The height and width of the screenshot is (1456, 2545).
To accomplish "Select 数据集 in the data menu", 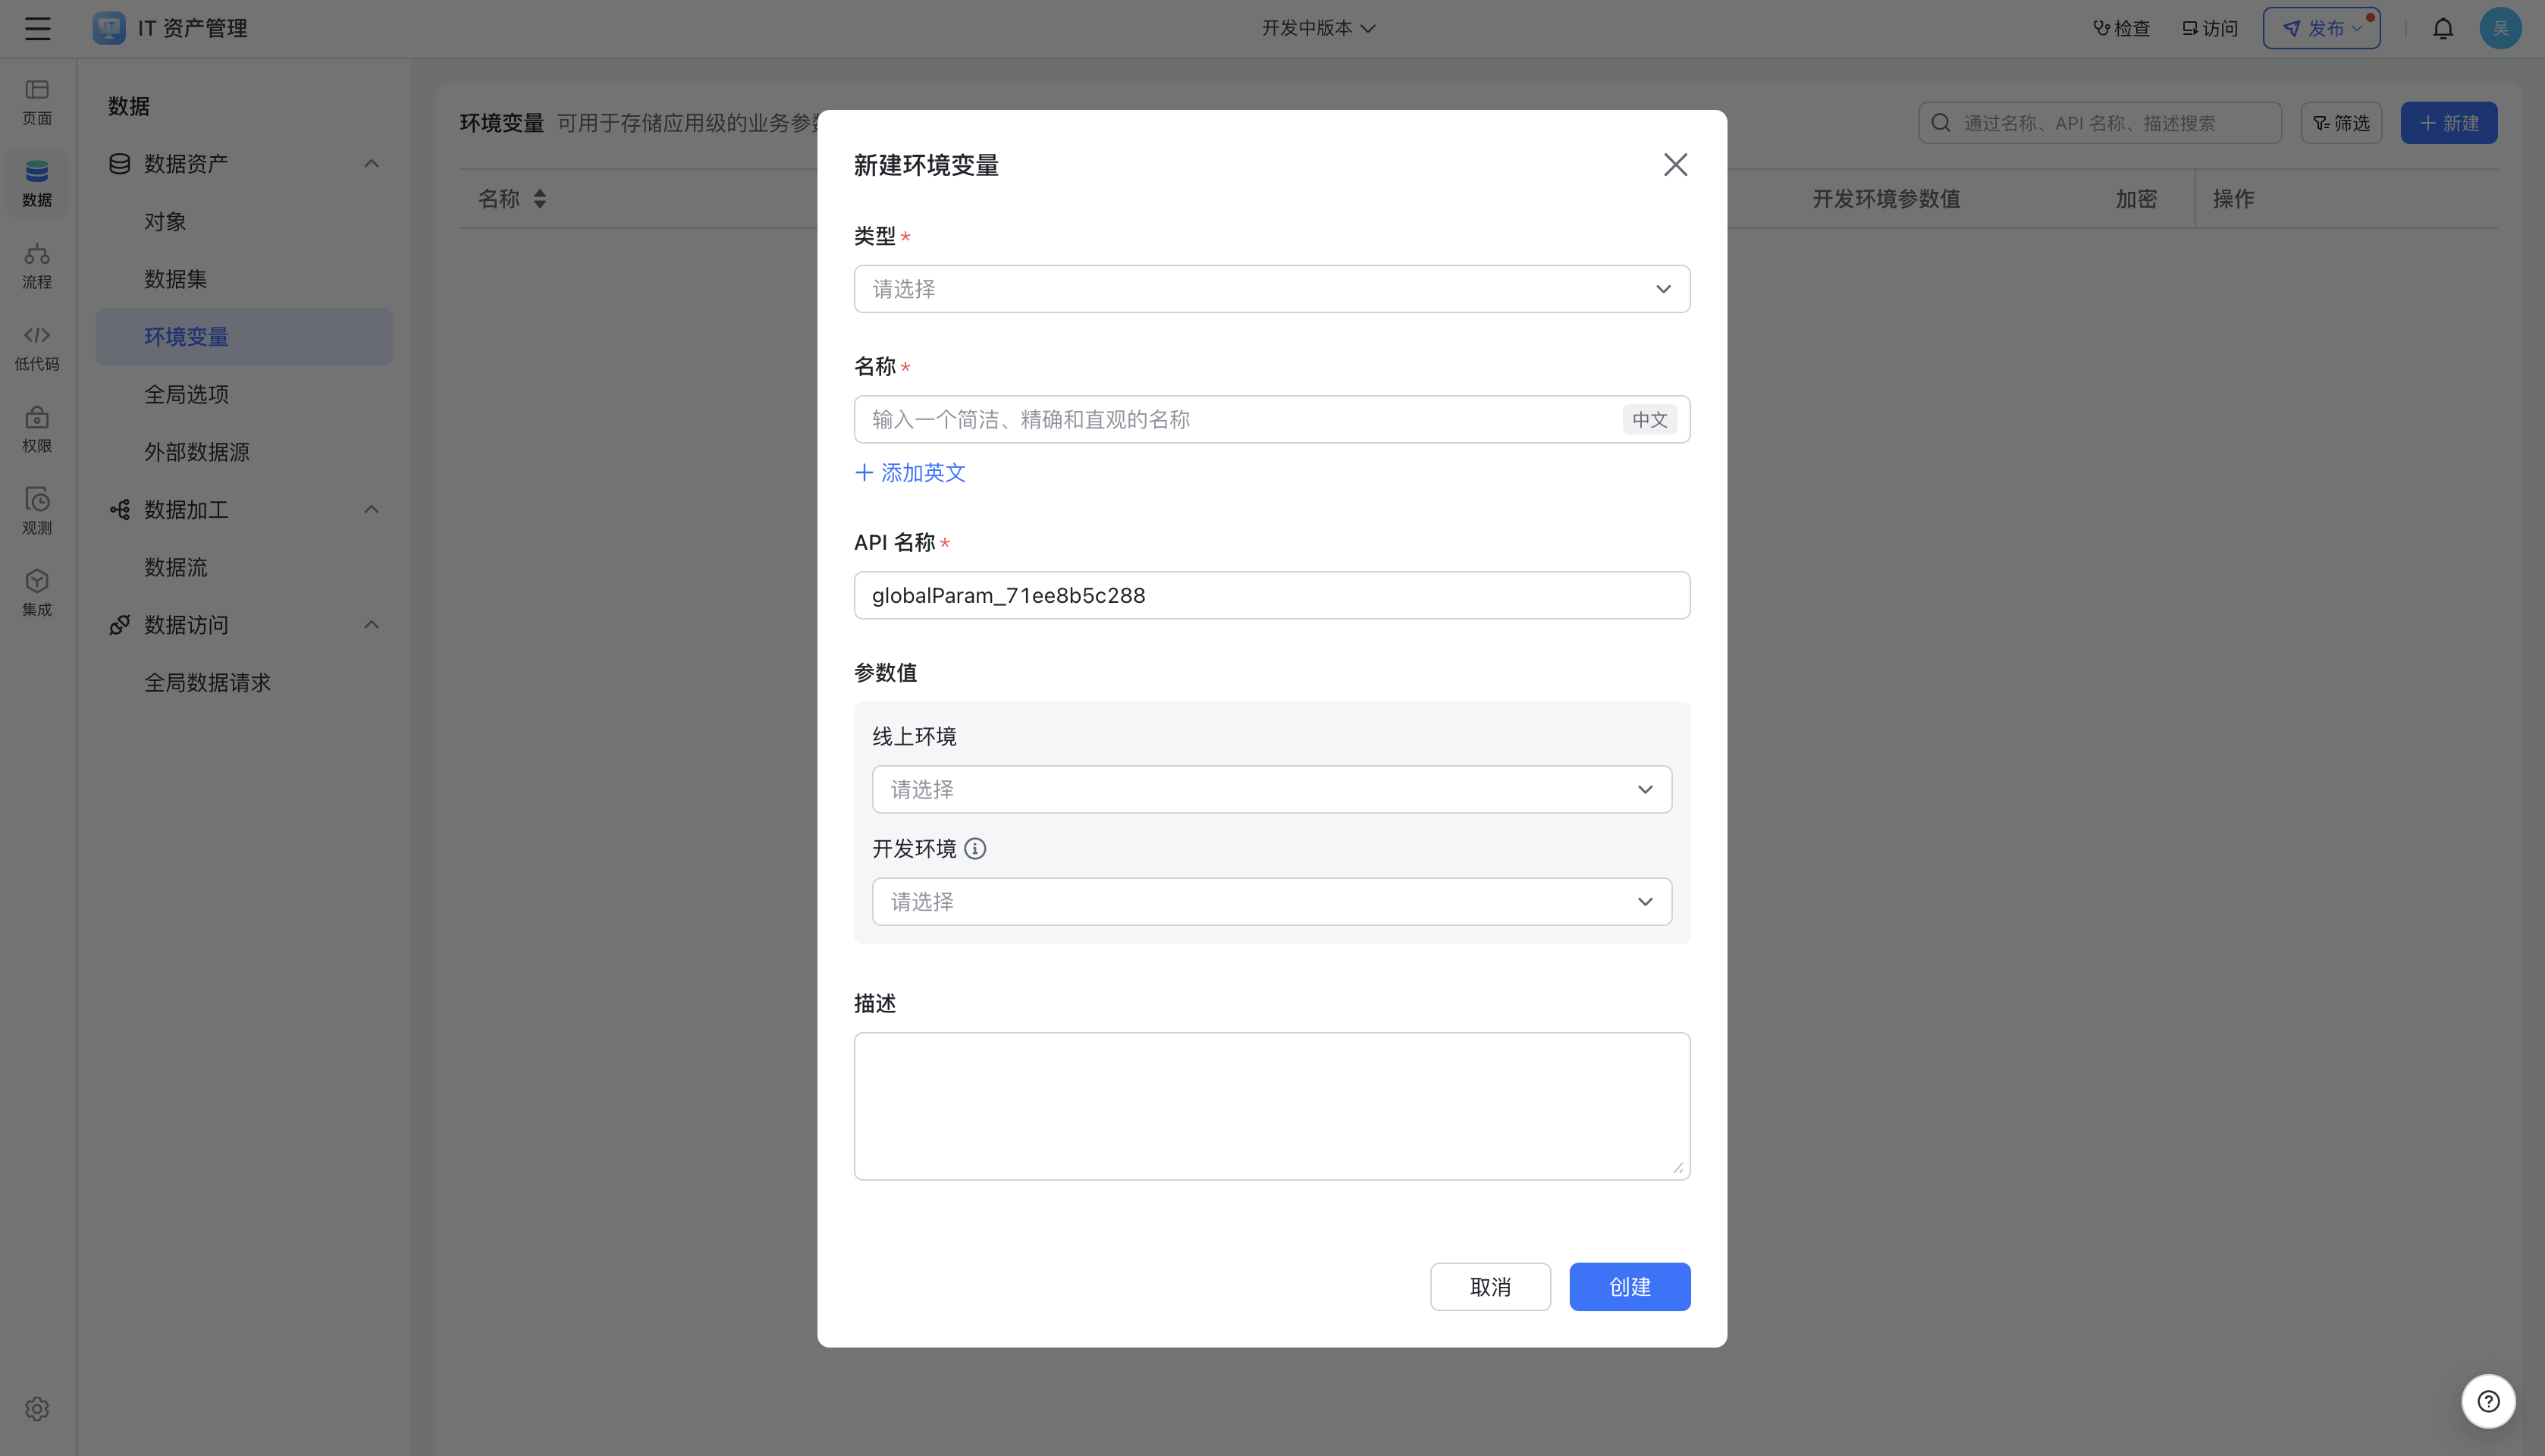I will (244, 279).
